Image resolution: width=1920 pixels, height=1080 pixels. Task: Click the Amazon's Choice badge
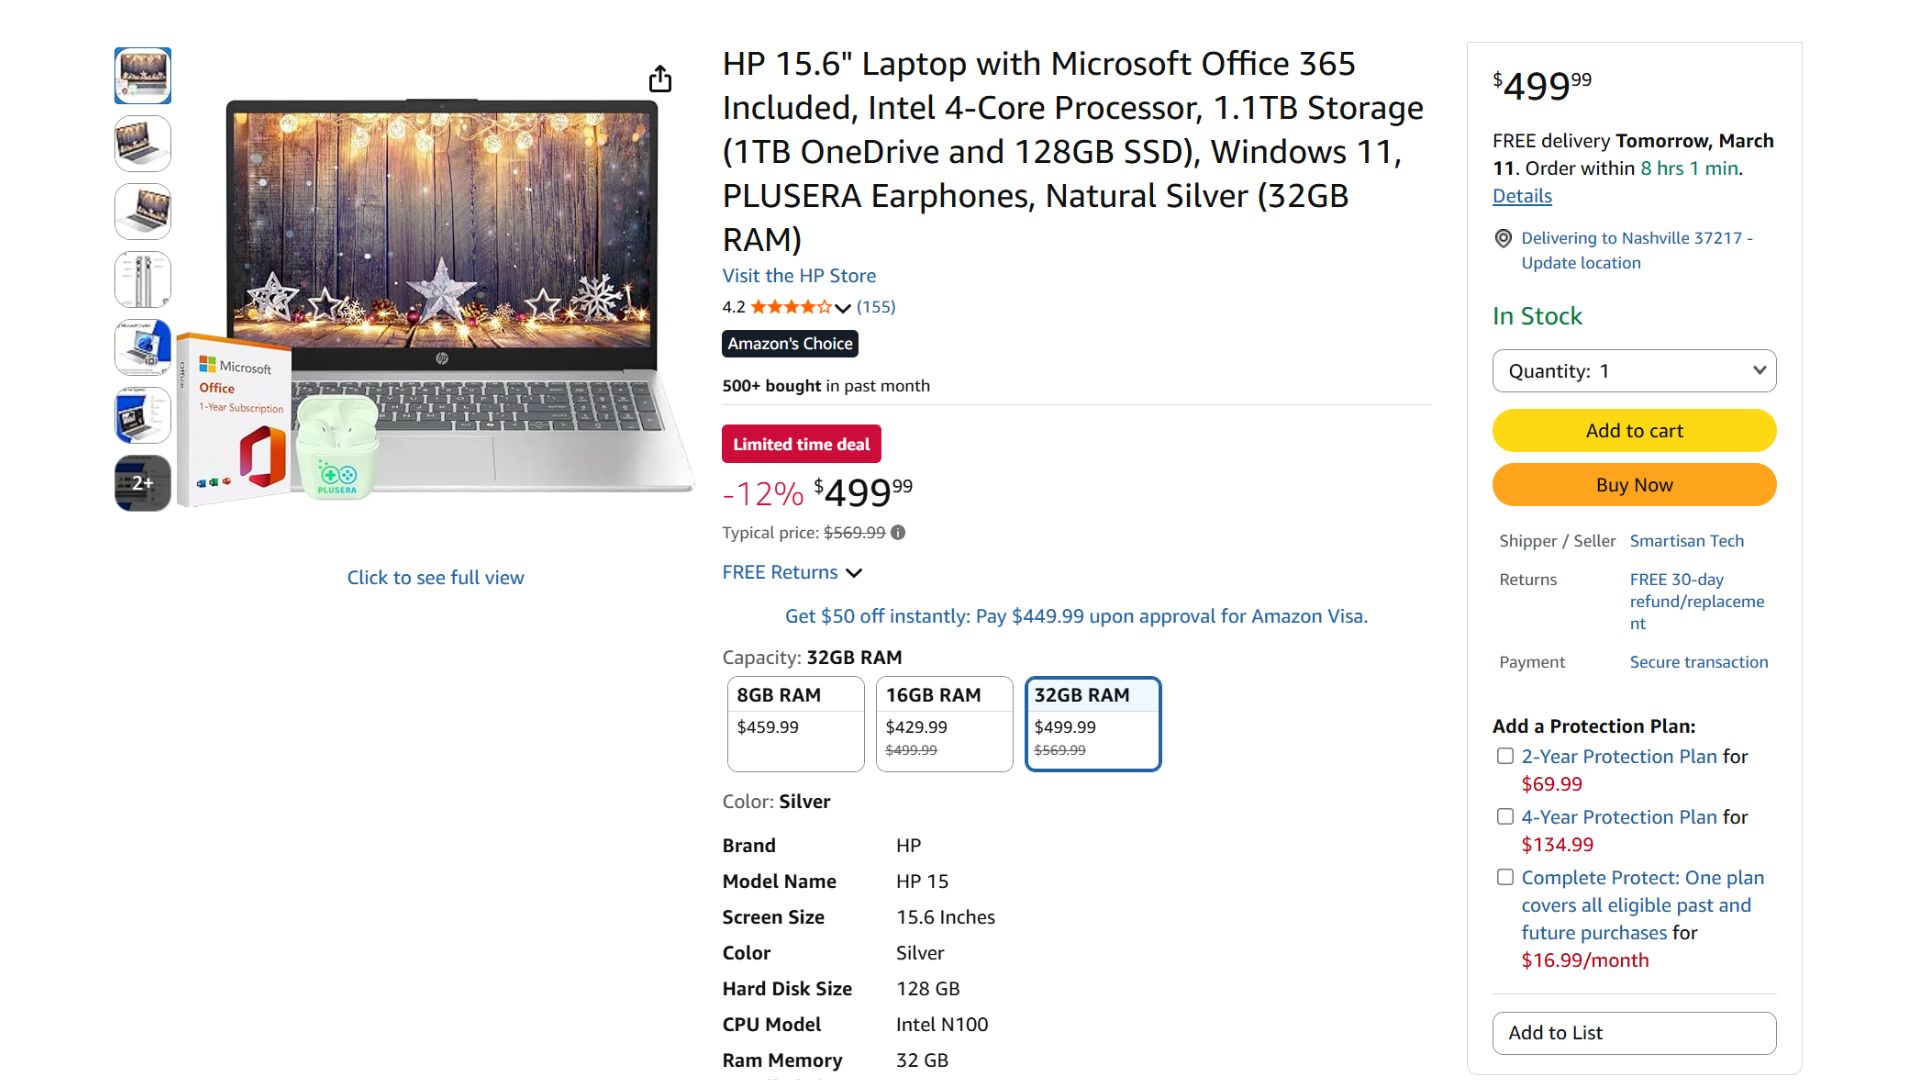tap(789, 344)
